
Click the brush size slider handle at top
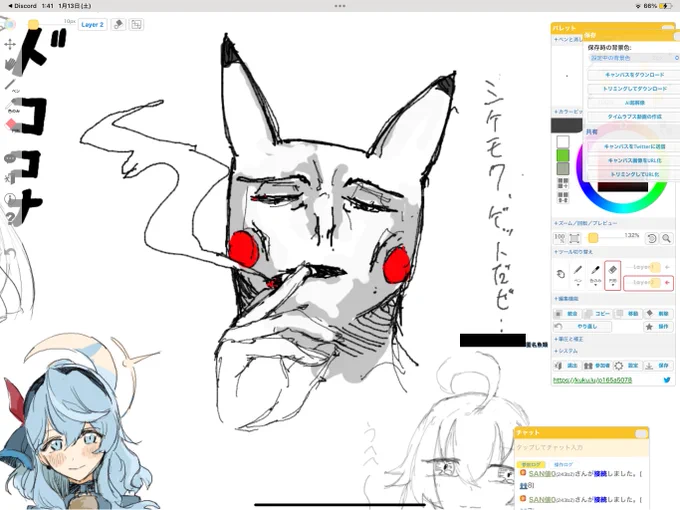pos(33,24)
